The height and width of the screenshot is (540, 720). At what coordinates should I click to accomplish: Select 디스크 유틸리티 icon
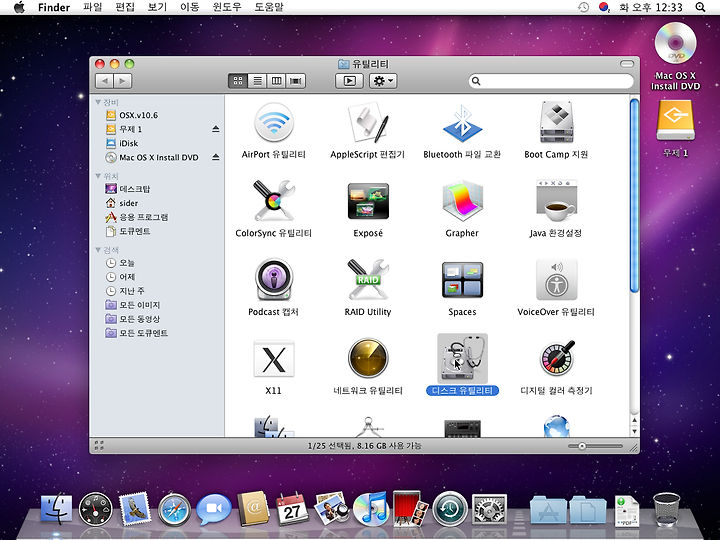pos(462,358)
